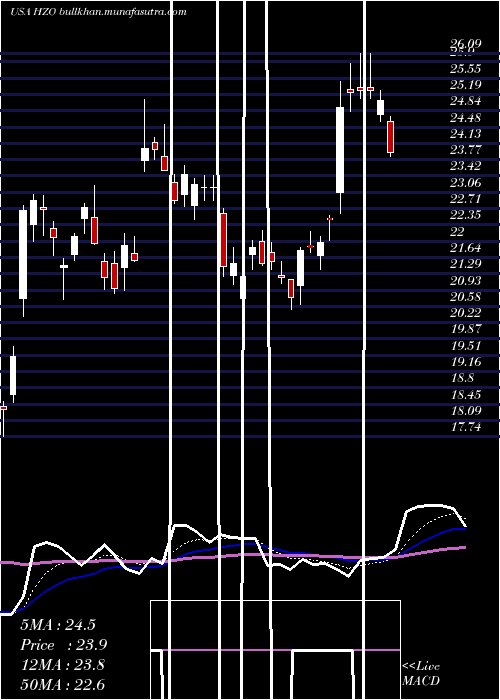The image size is (500, 700).
Task: Click the 22 price axis label
Action: click(x=458, y=232)
